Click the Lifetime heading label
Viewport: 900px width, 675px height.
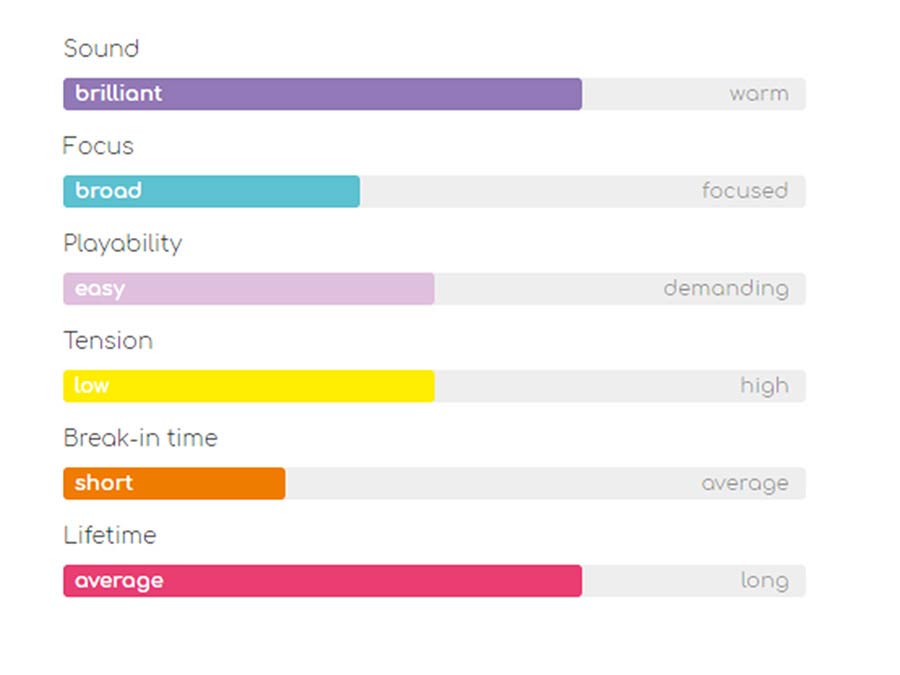110,536
